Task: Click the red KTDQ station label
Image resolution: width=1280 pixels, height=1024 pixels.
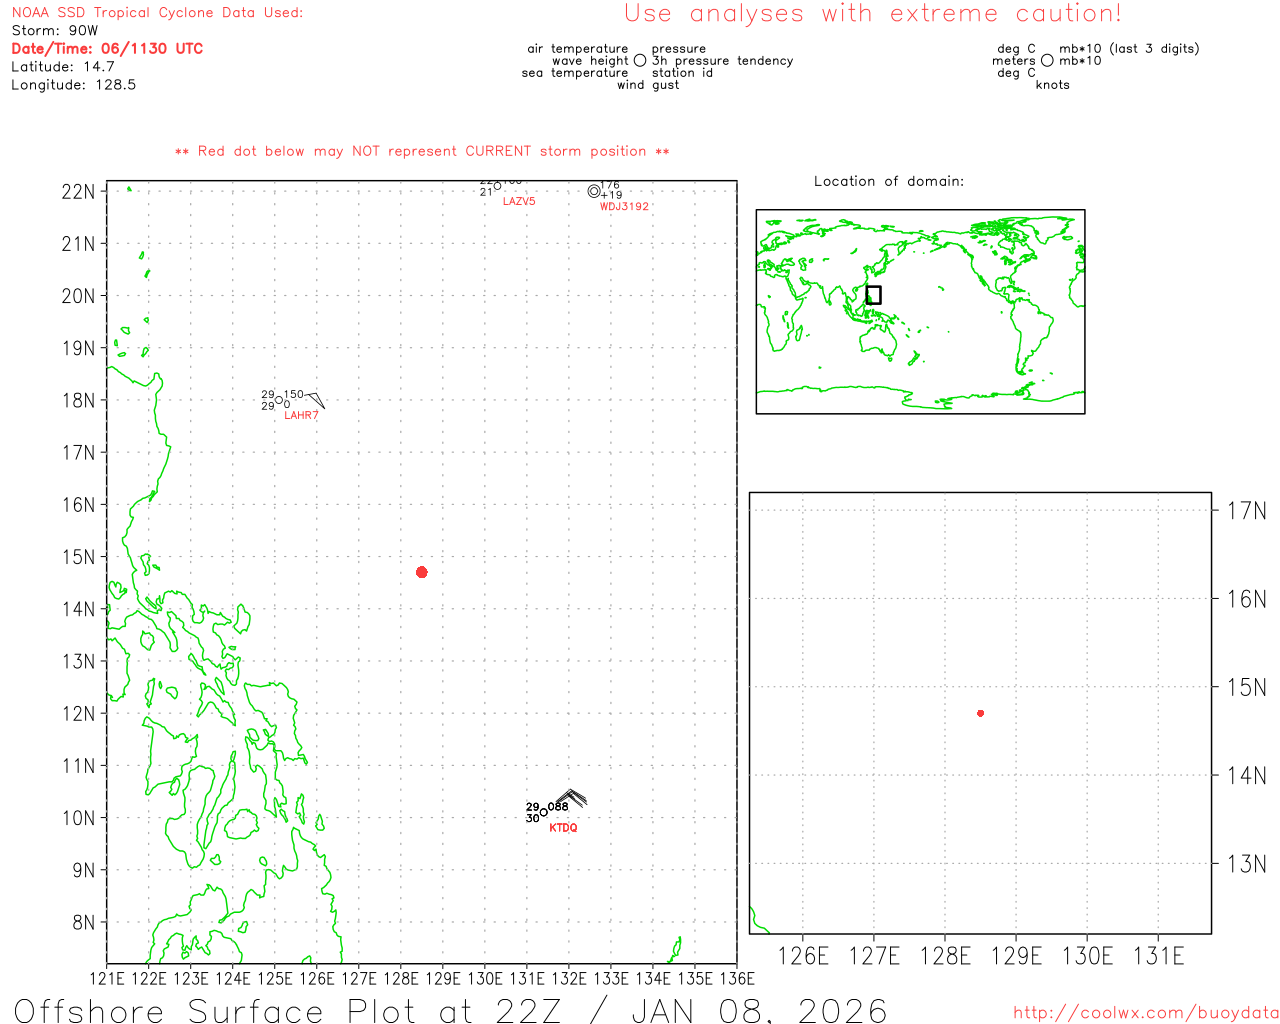Action: pyautogui.click(x=563, y=828)
